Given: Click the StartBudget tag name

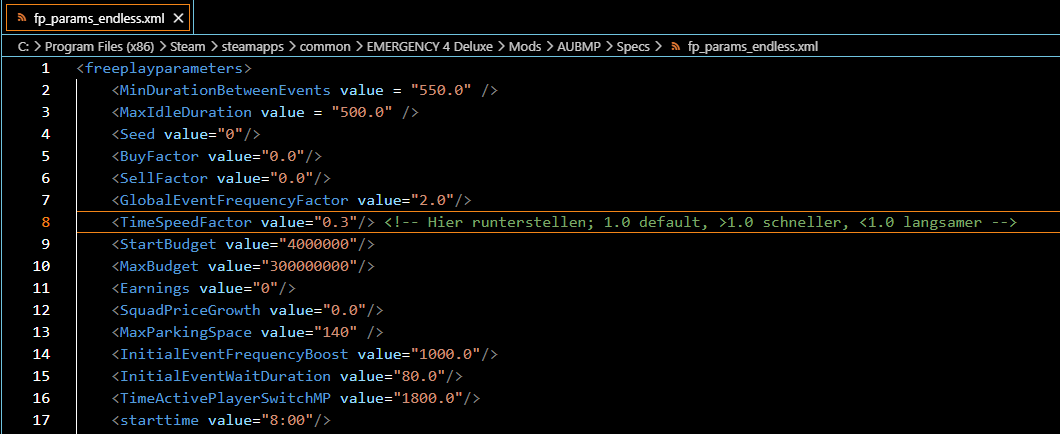Looking at the screenshot, I should 168,244.
